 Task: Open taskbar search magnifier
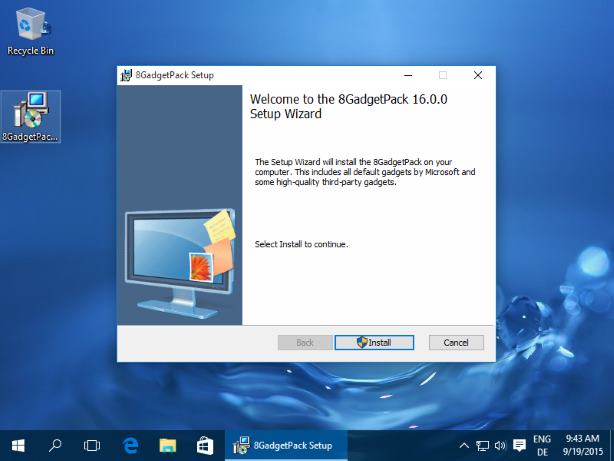(x=55, y=445)
